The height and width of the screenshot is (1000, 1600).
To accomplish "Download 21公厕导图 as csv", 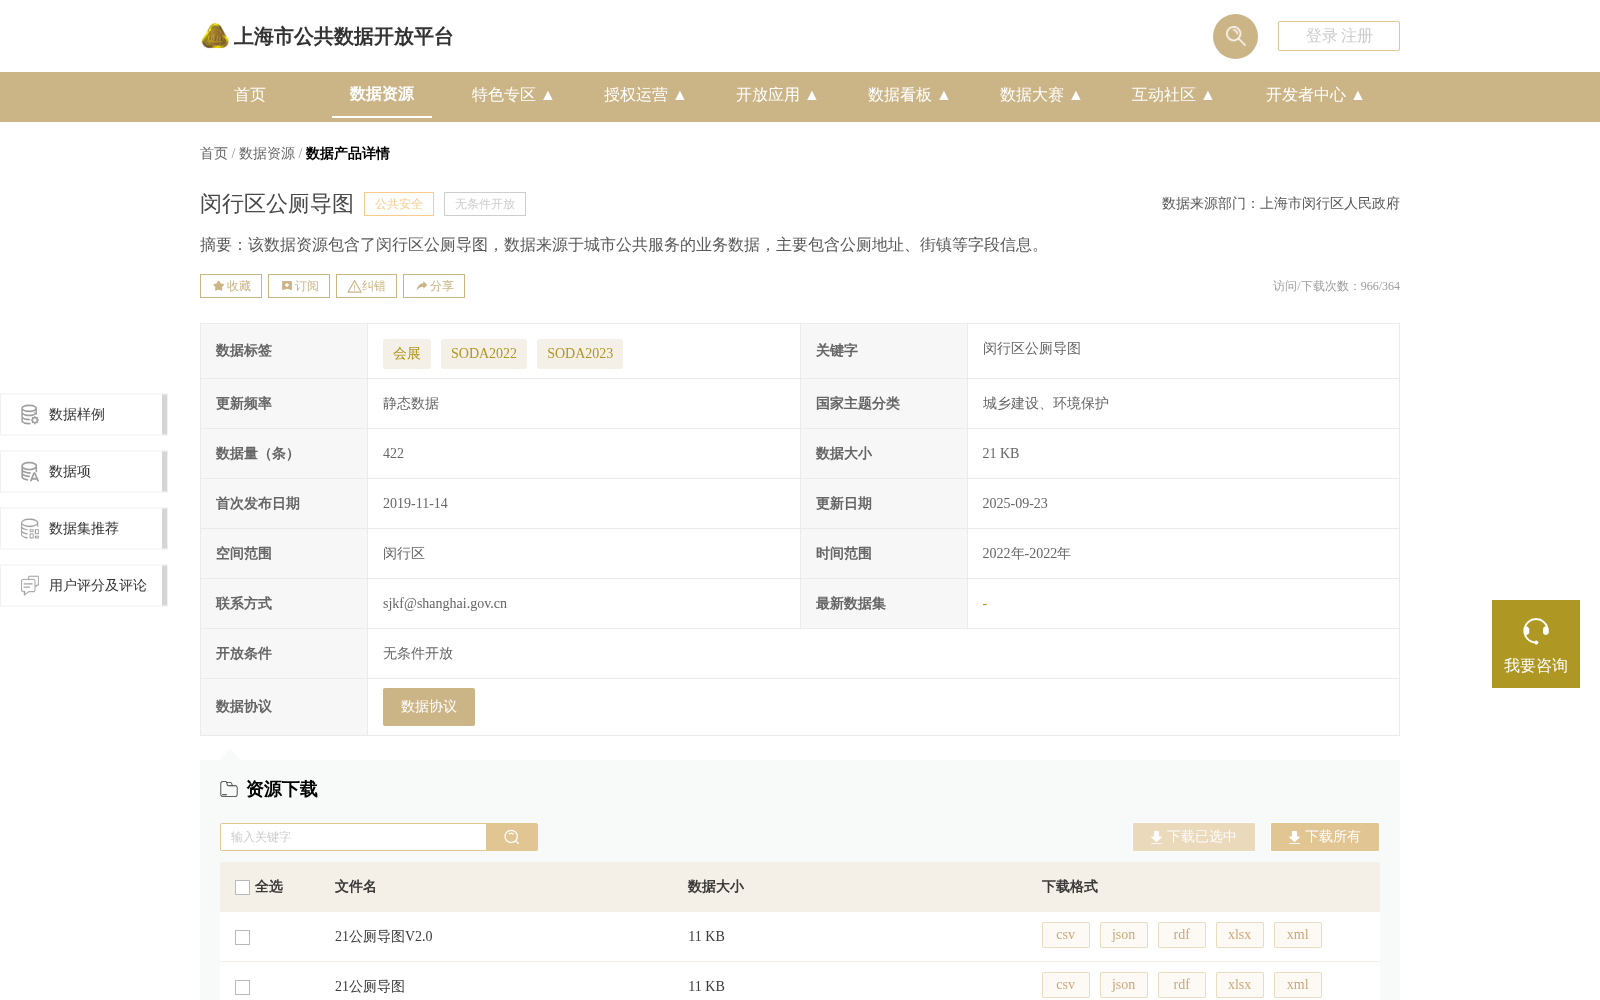I will (x=1066, y=985).
